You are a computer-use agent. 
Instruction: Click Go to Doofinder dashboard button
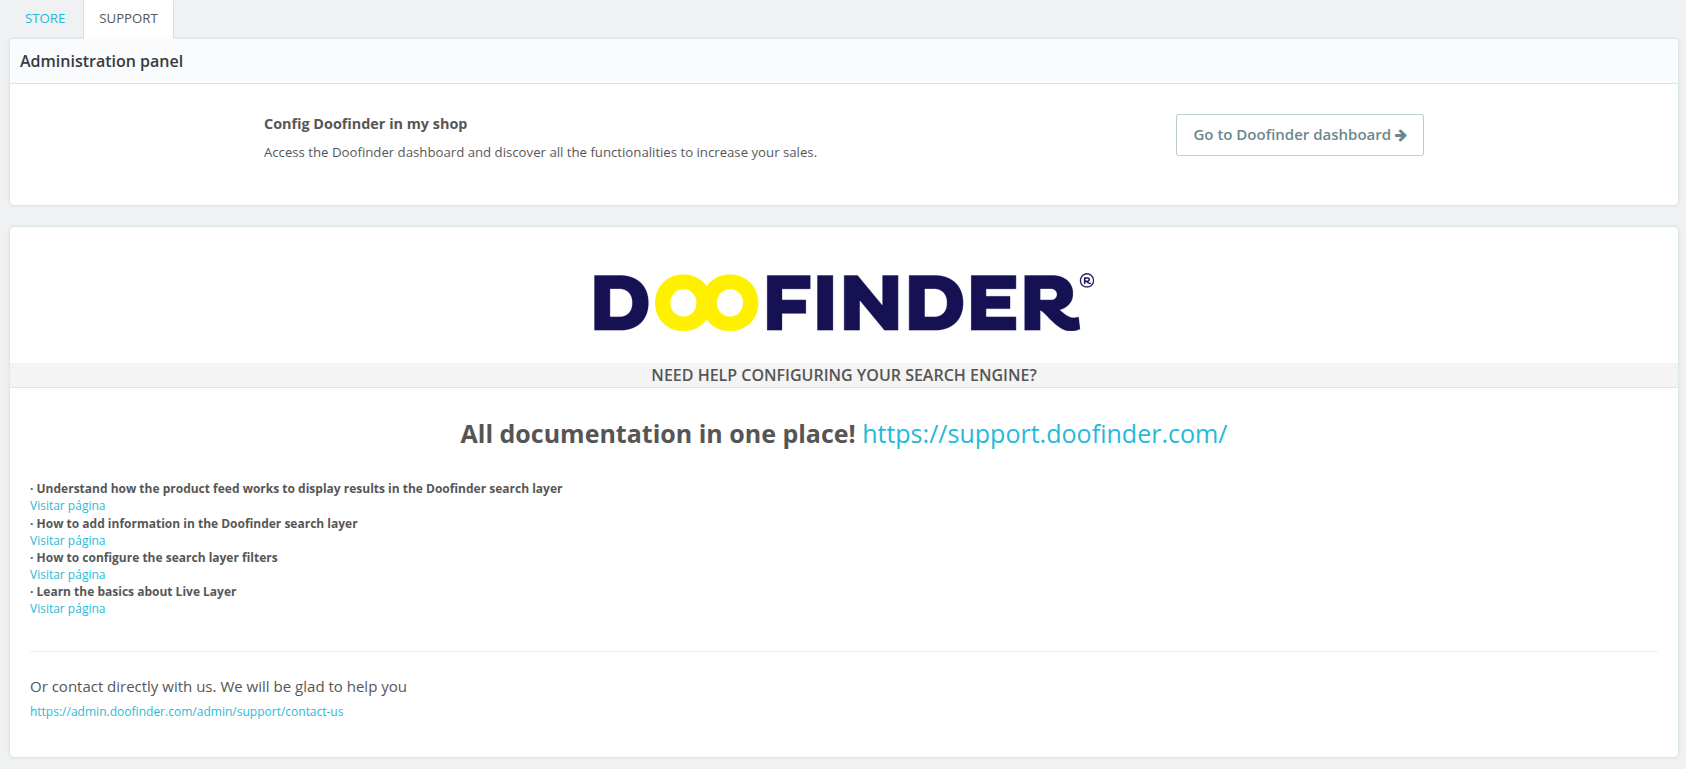coord(1299,135)
